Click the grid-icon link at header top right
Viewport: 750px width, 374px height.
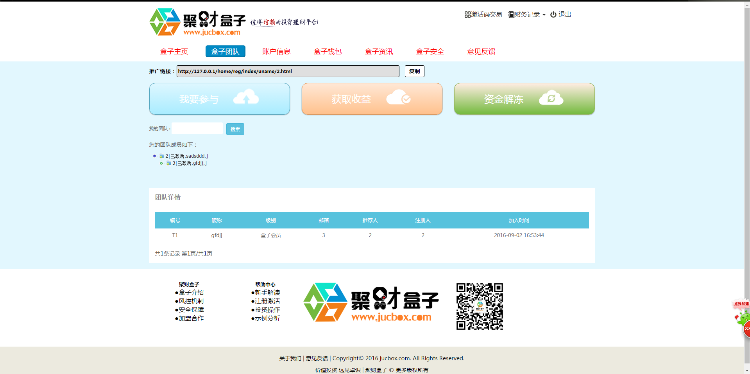point(483,14)
